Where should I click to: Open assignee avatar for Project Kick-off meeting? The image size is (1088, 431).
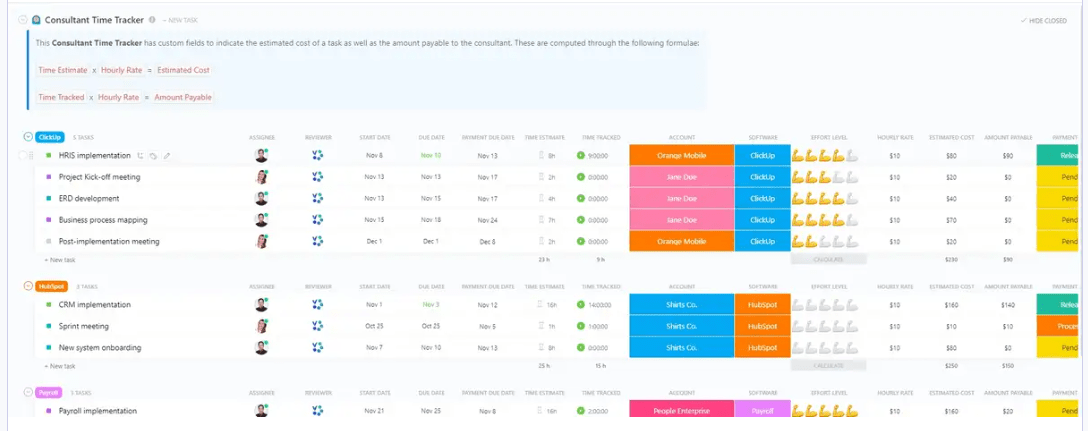pos(261,177)
